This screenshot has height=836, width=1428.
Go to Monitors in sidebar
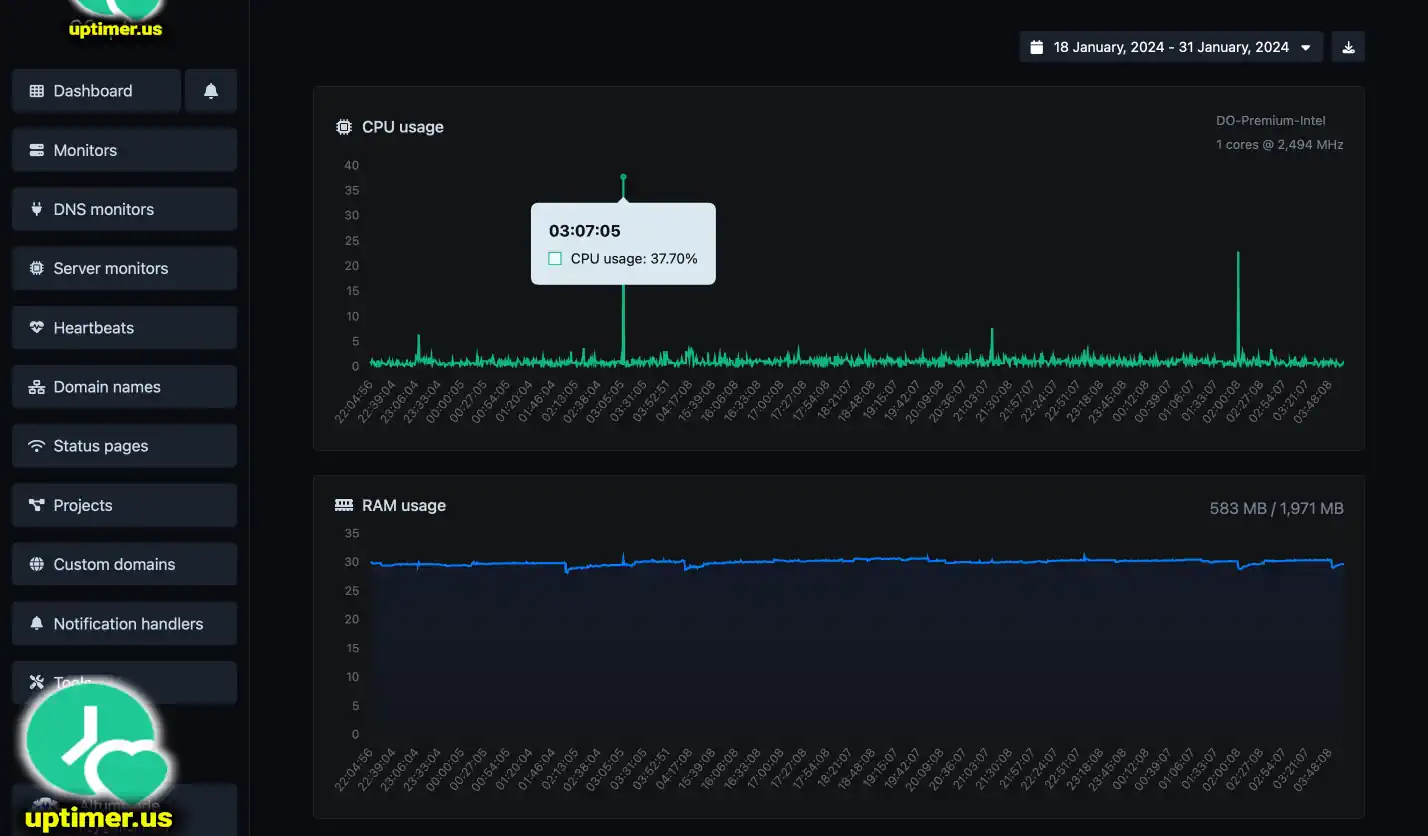[124, 150]
